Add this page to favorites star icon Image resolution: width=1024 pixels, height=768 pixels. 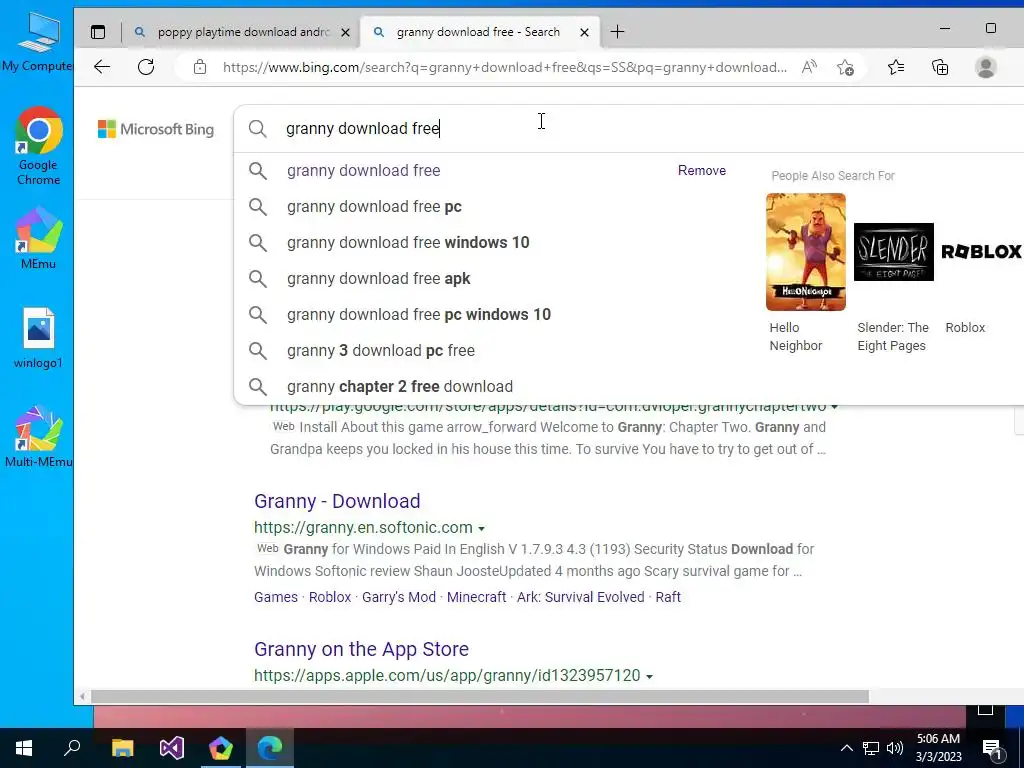[x=845, y=67]
